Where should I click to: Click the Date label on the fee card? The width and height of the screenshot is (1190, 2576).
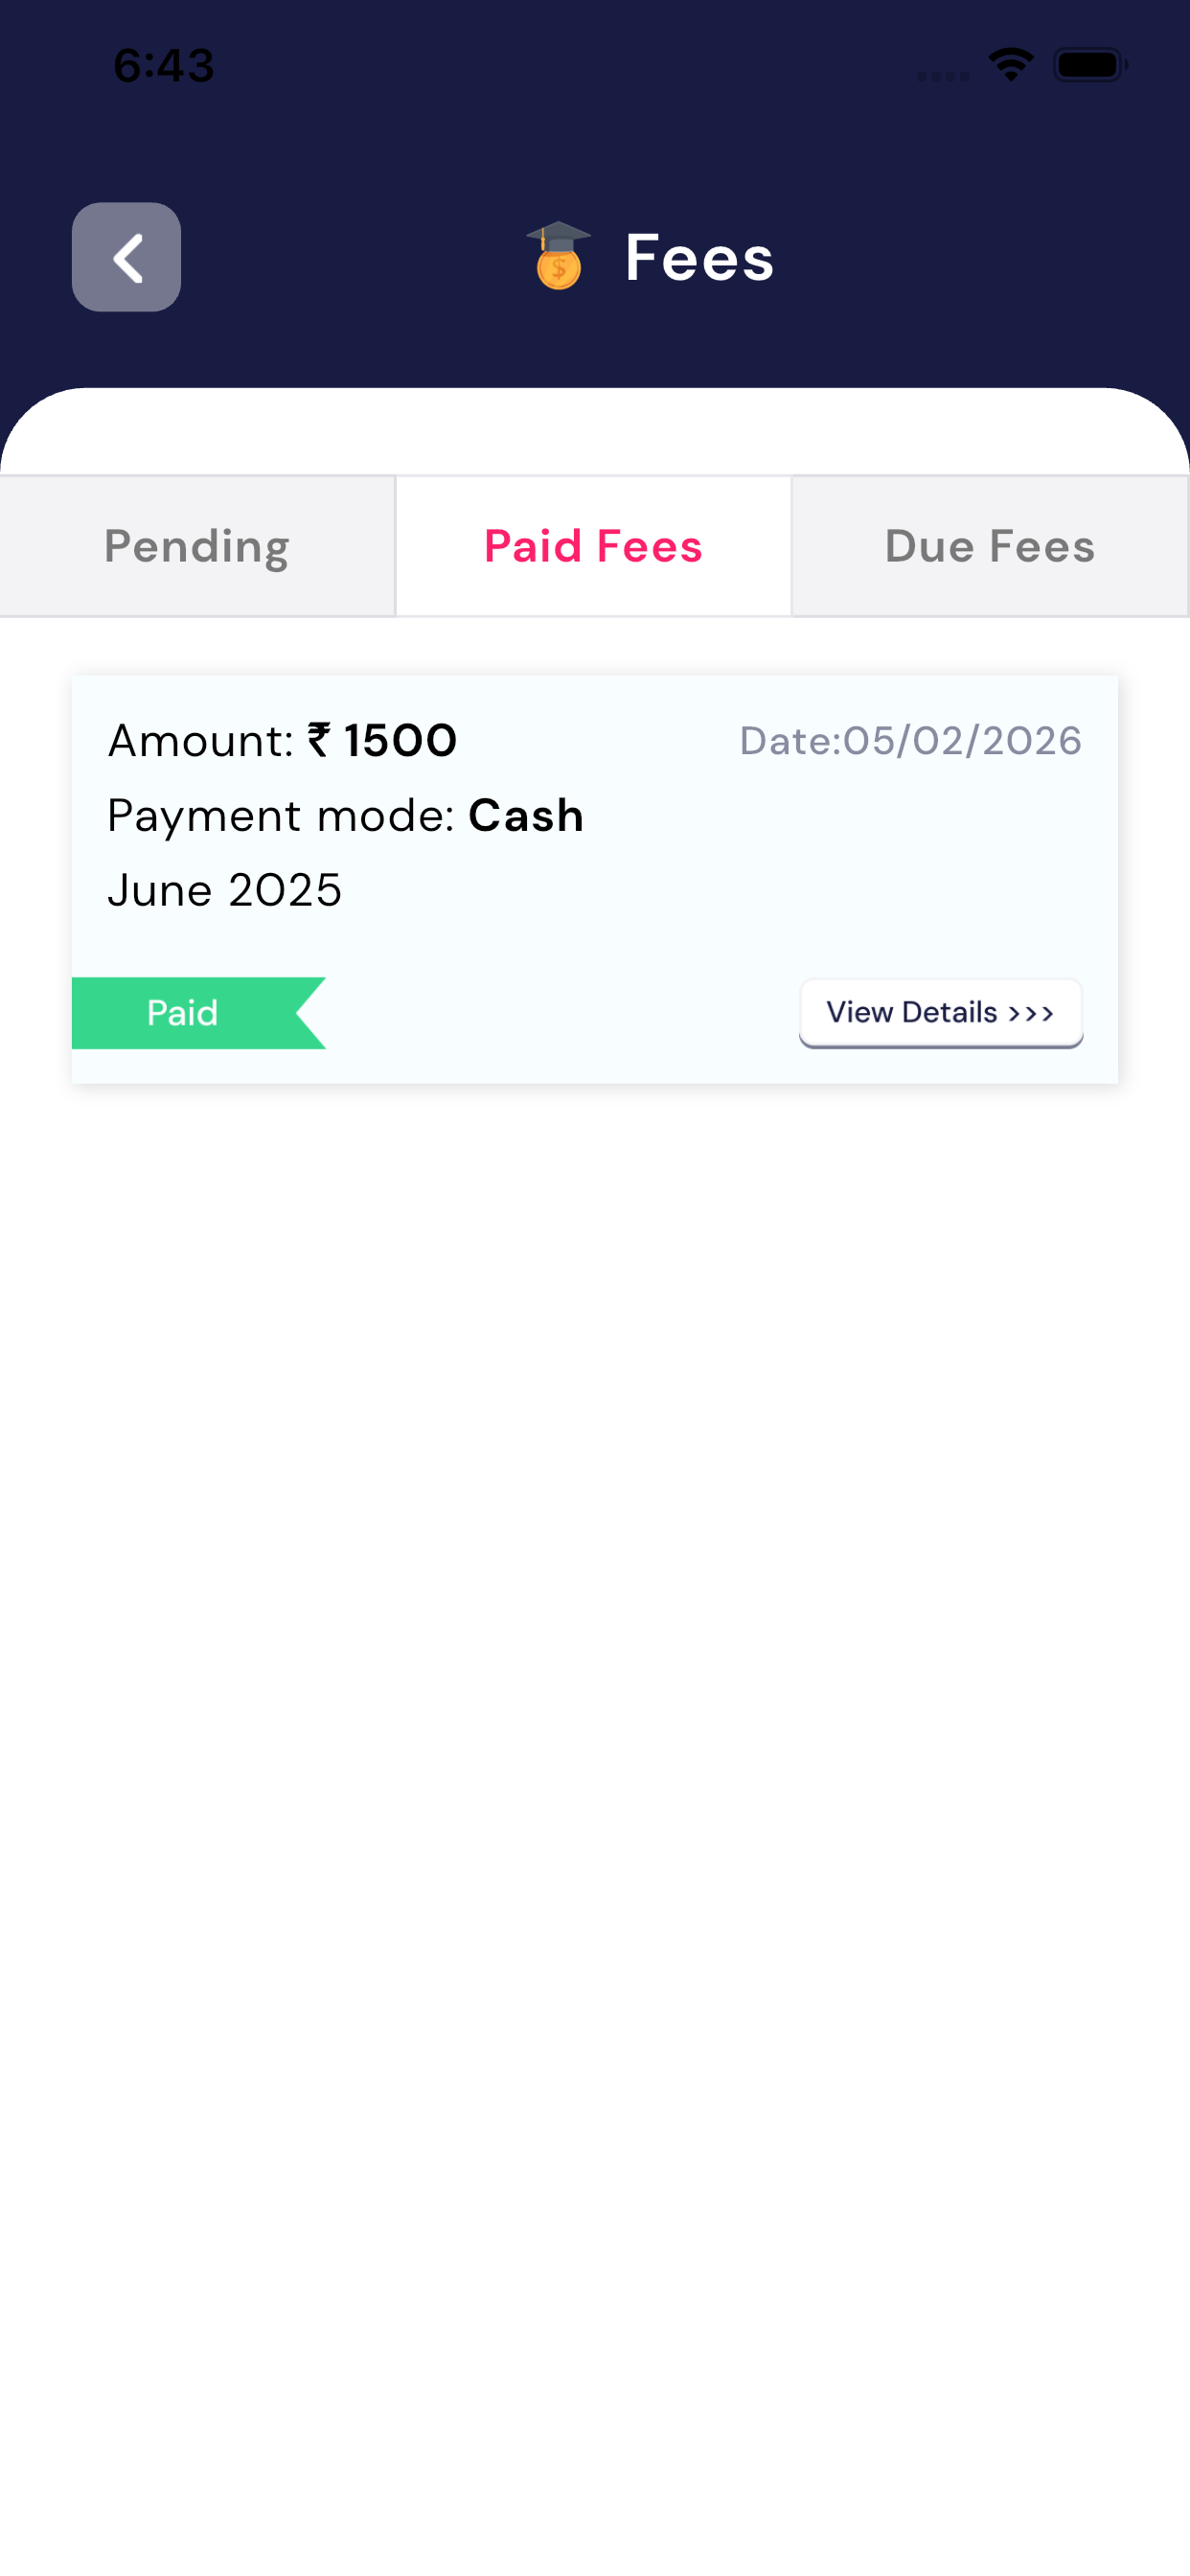pyautogui.click(x=788, y=741)
